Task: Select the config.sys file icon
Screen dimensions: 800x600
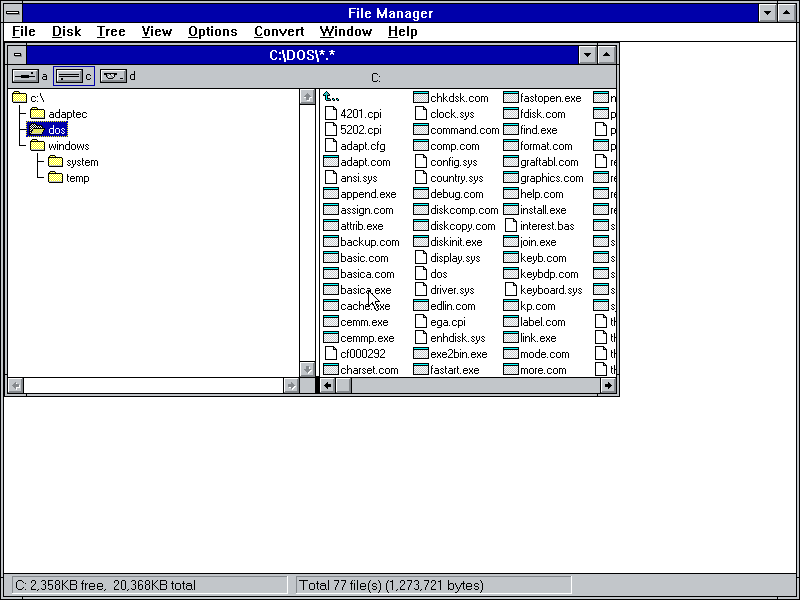Action: (421, 161)
